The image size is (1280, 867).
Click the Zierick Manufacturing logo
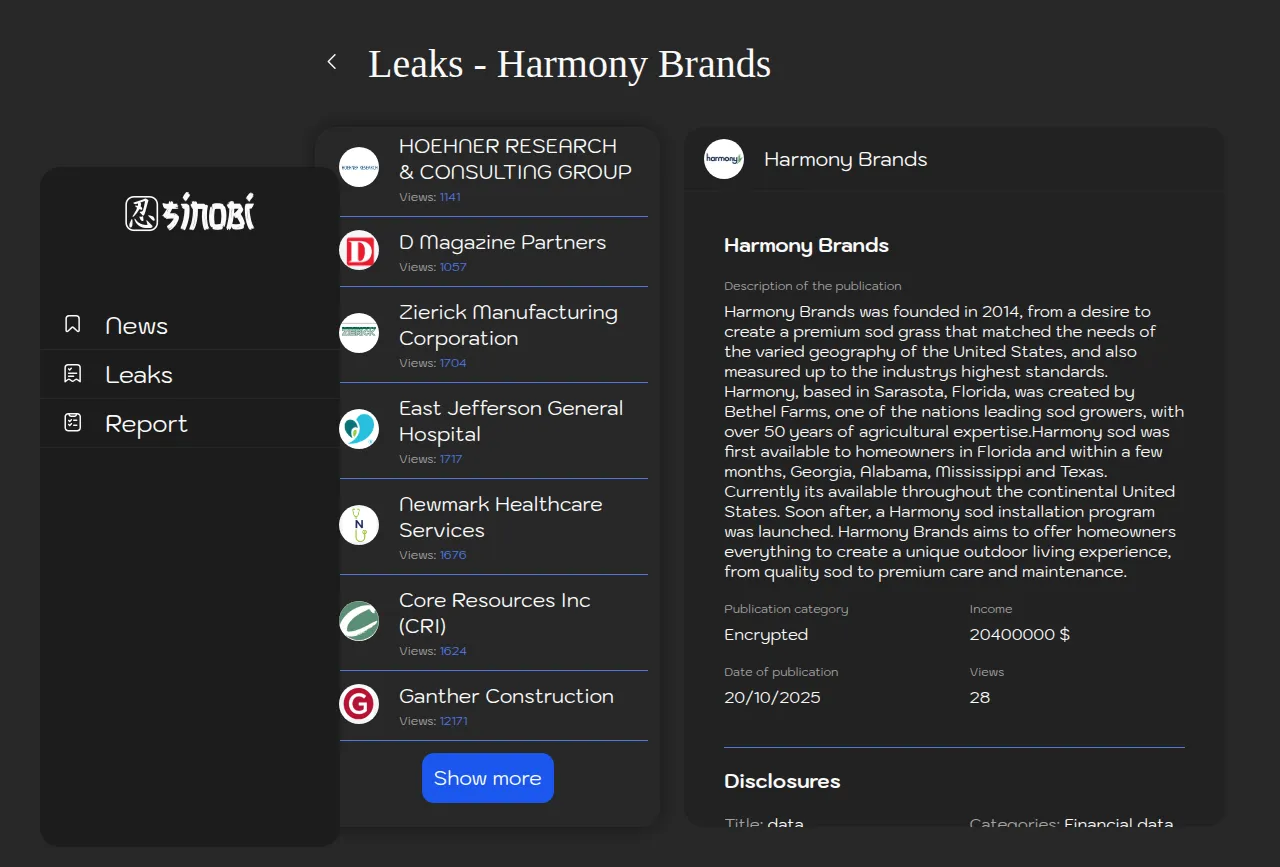tap(359, 333)
